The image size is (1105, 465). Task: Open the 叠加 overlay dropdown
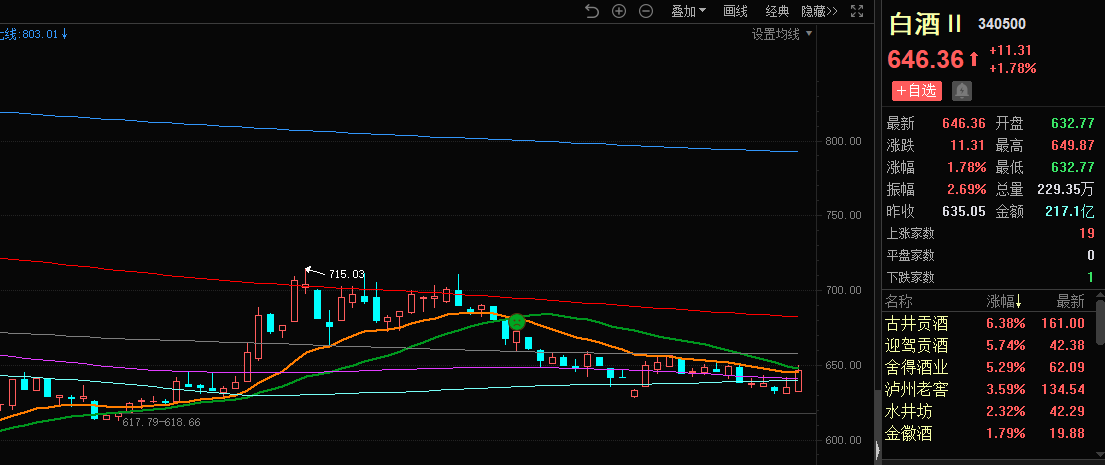pos(688,11)
